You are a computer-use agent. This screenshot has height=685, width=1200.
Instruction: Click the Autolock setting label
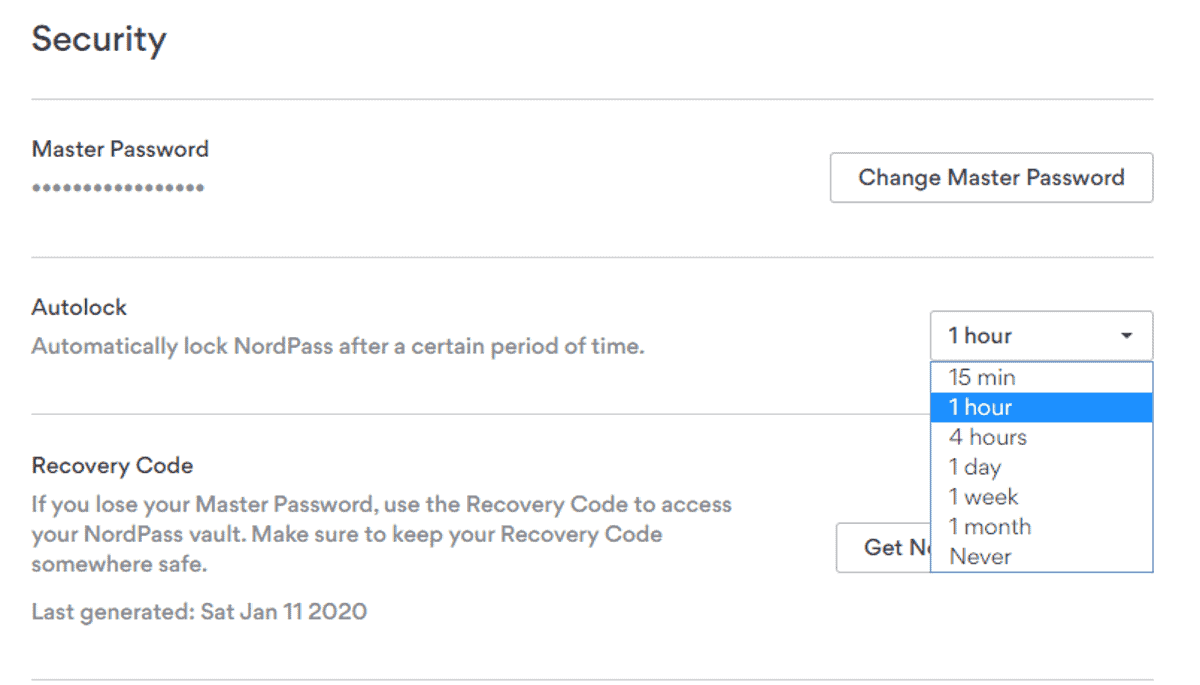pos(80,307)
